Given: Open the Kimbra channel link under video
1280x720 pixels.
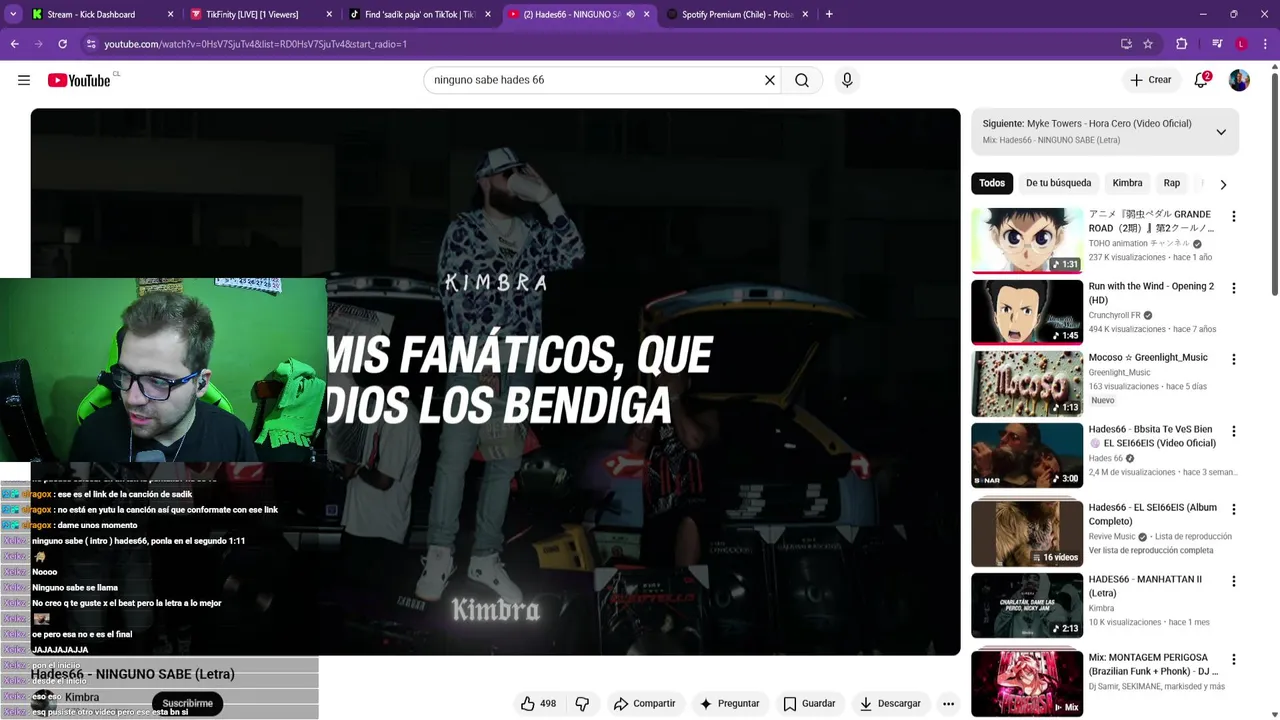Looking at the screenshot, I should coord(82,697).
